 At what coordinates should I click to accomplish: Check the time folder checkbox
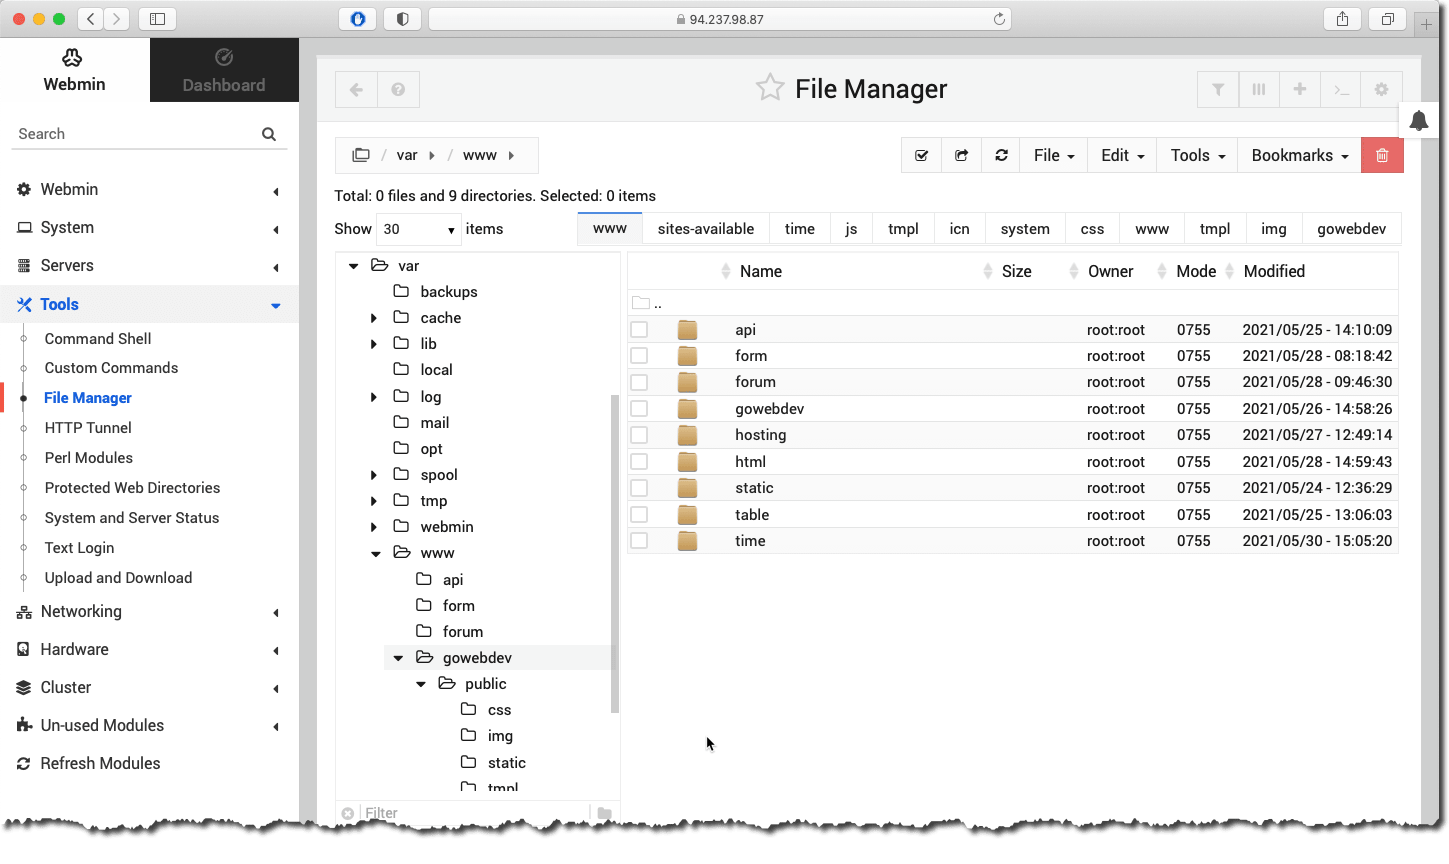639,541
